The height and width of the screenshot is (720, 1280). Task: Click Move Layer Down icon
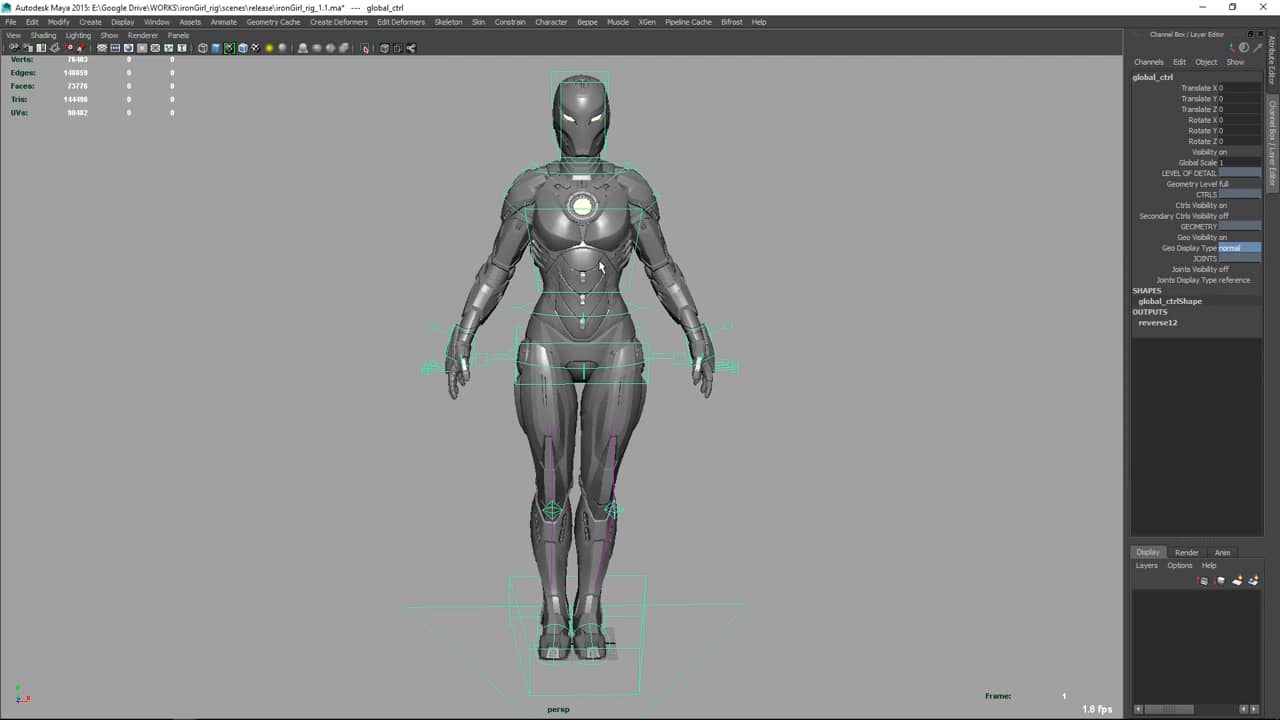[1220, 580]
